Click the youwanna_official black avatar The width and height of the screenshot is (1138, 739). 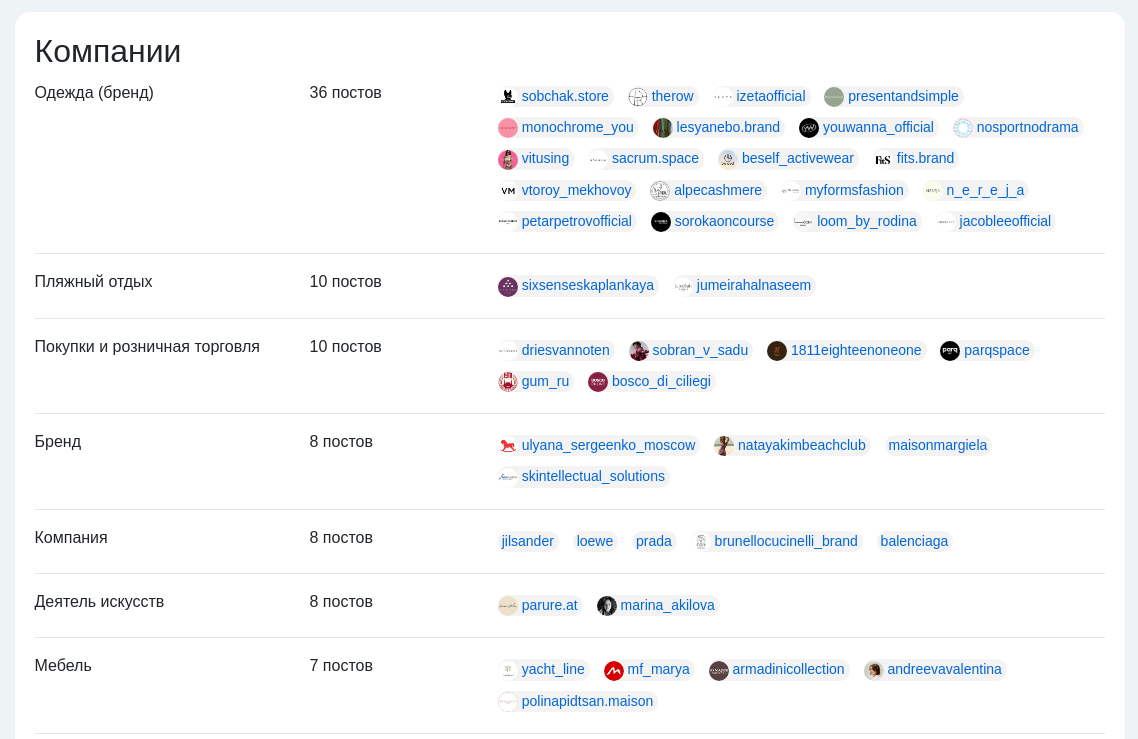click(809, 128)
